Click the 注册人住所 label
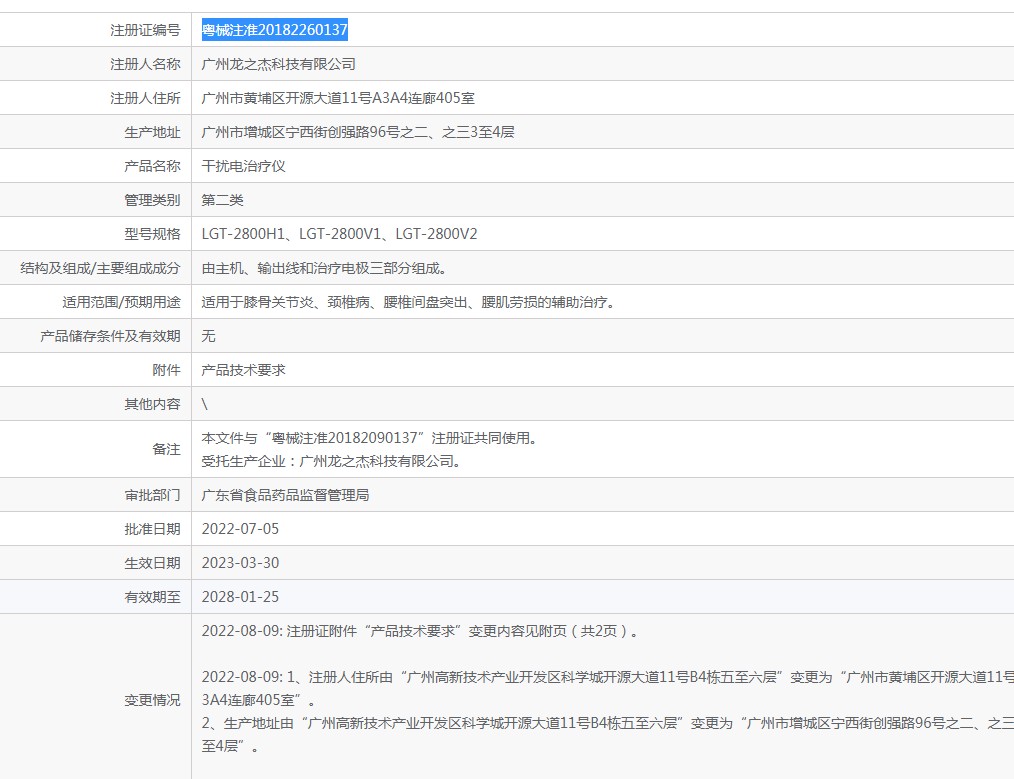Screen dimensions: 1014x779 point(146,98)
